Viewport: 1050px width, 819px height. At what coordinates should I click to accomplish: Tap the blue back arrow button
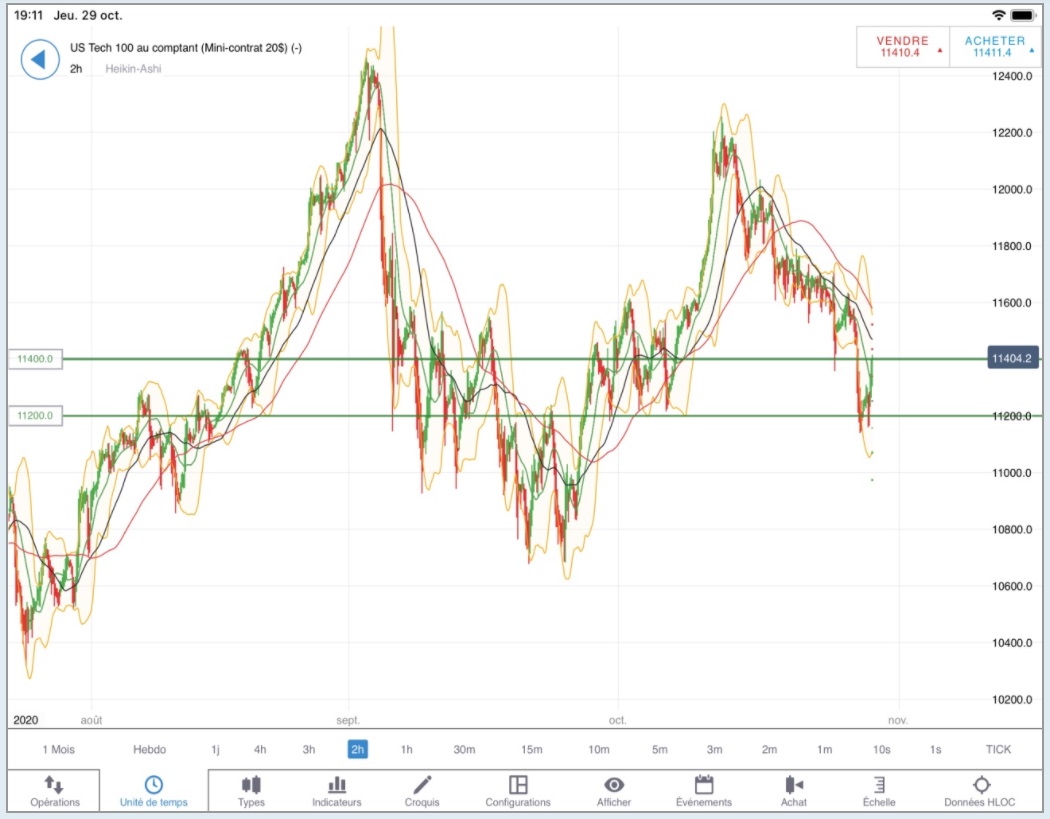coord(40,60)
